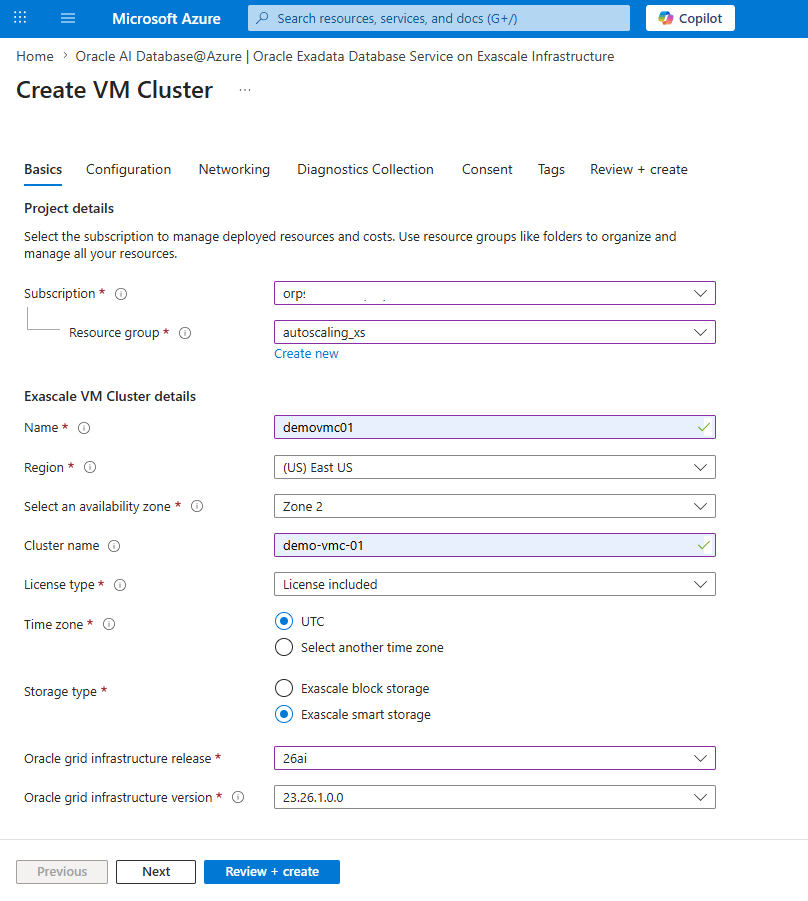
Task: Expand the License type dropdown
Action: click(x=494, y=584)
